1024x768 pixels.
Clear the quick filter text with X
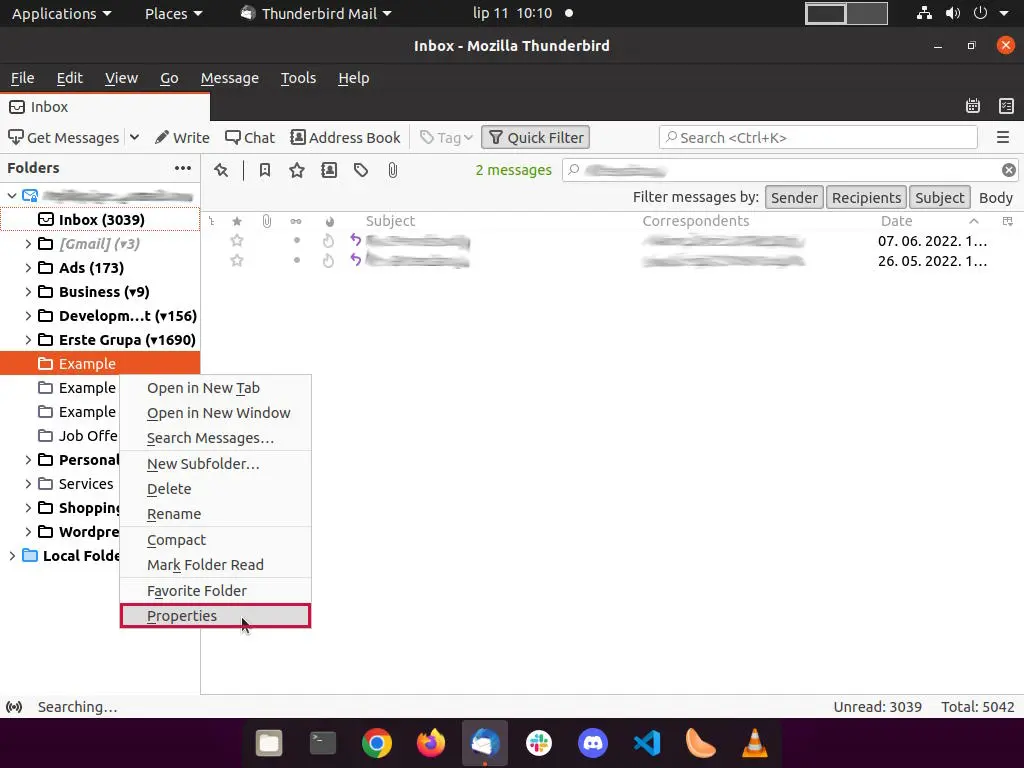(x=1009, y=170)
